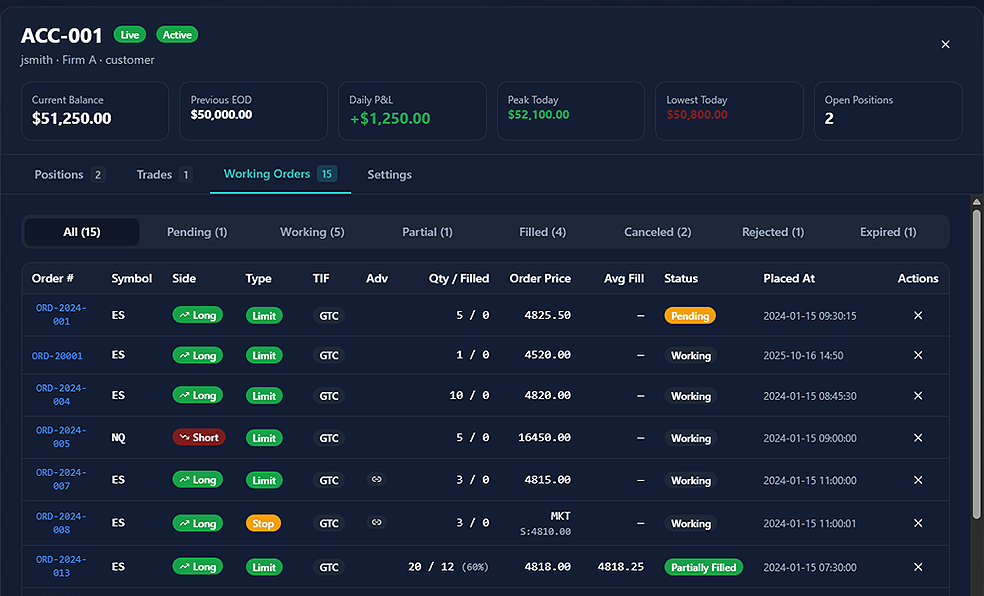Screen dimensions: 984x596
Task: Select the Canceled (2) filter
Action: tap(657, 232)
